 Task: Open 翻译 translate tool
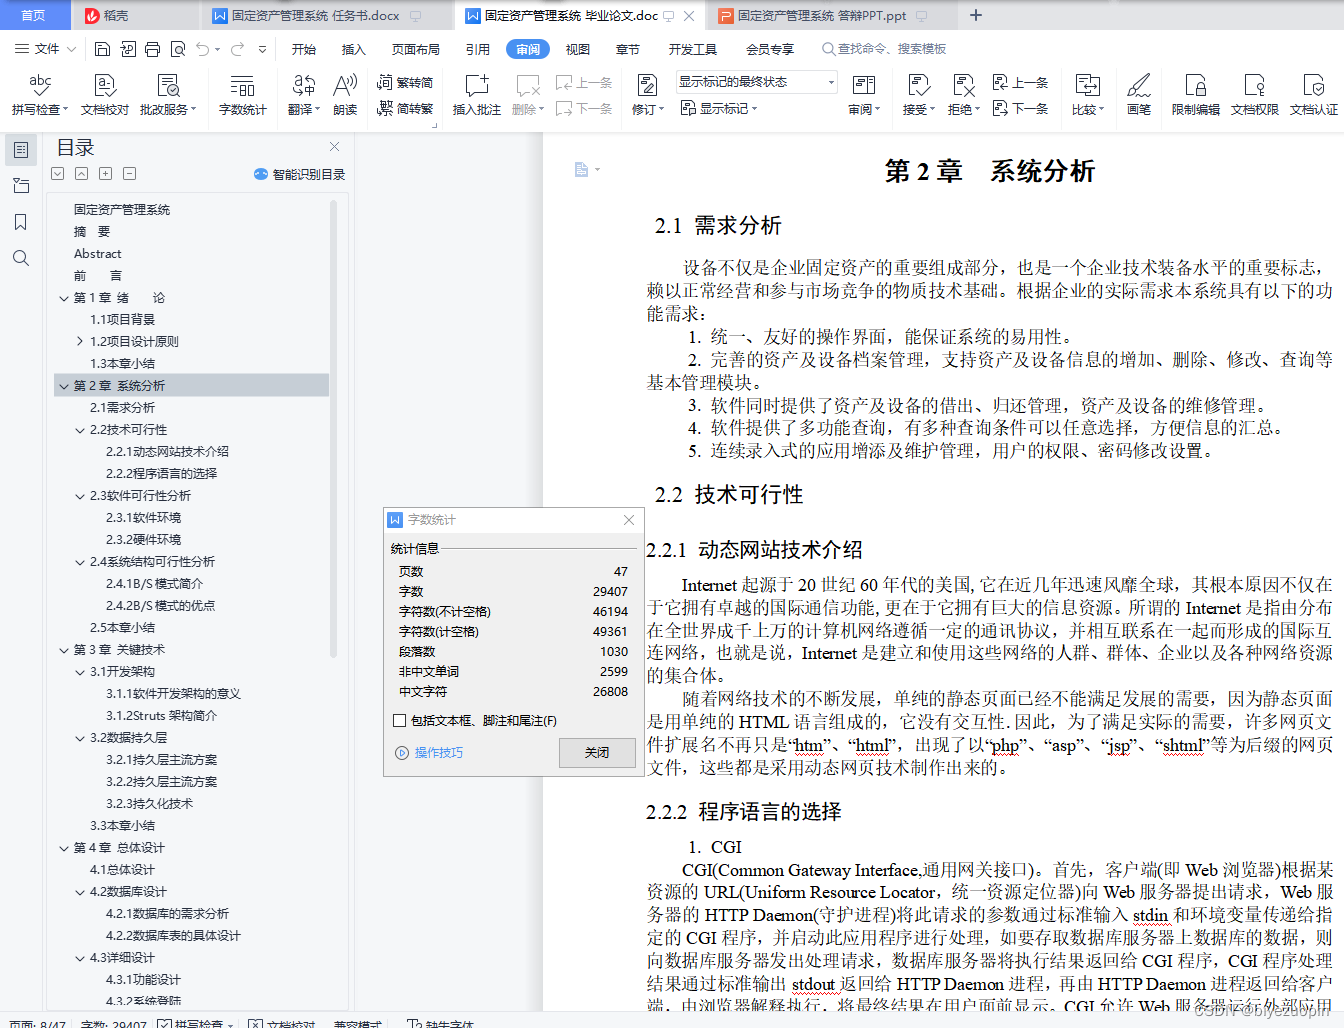303,95
